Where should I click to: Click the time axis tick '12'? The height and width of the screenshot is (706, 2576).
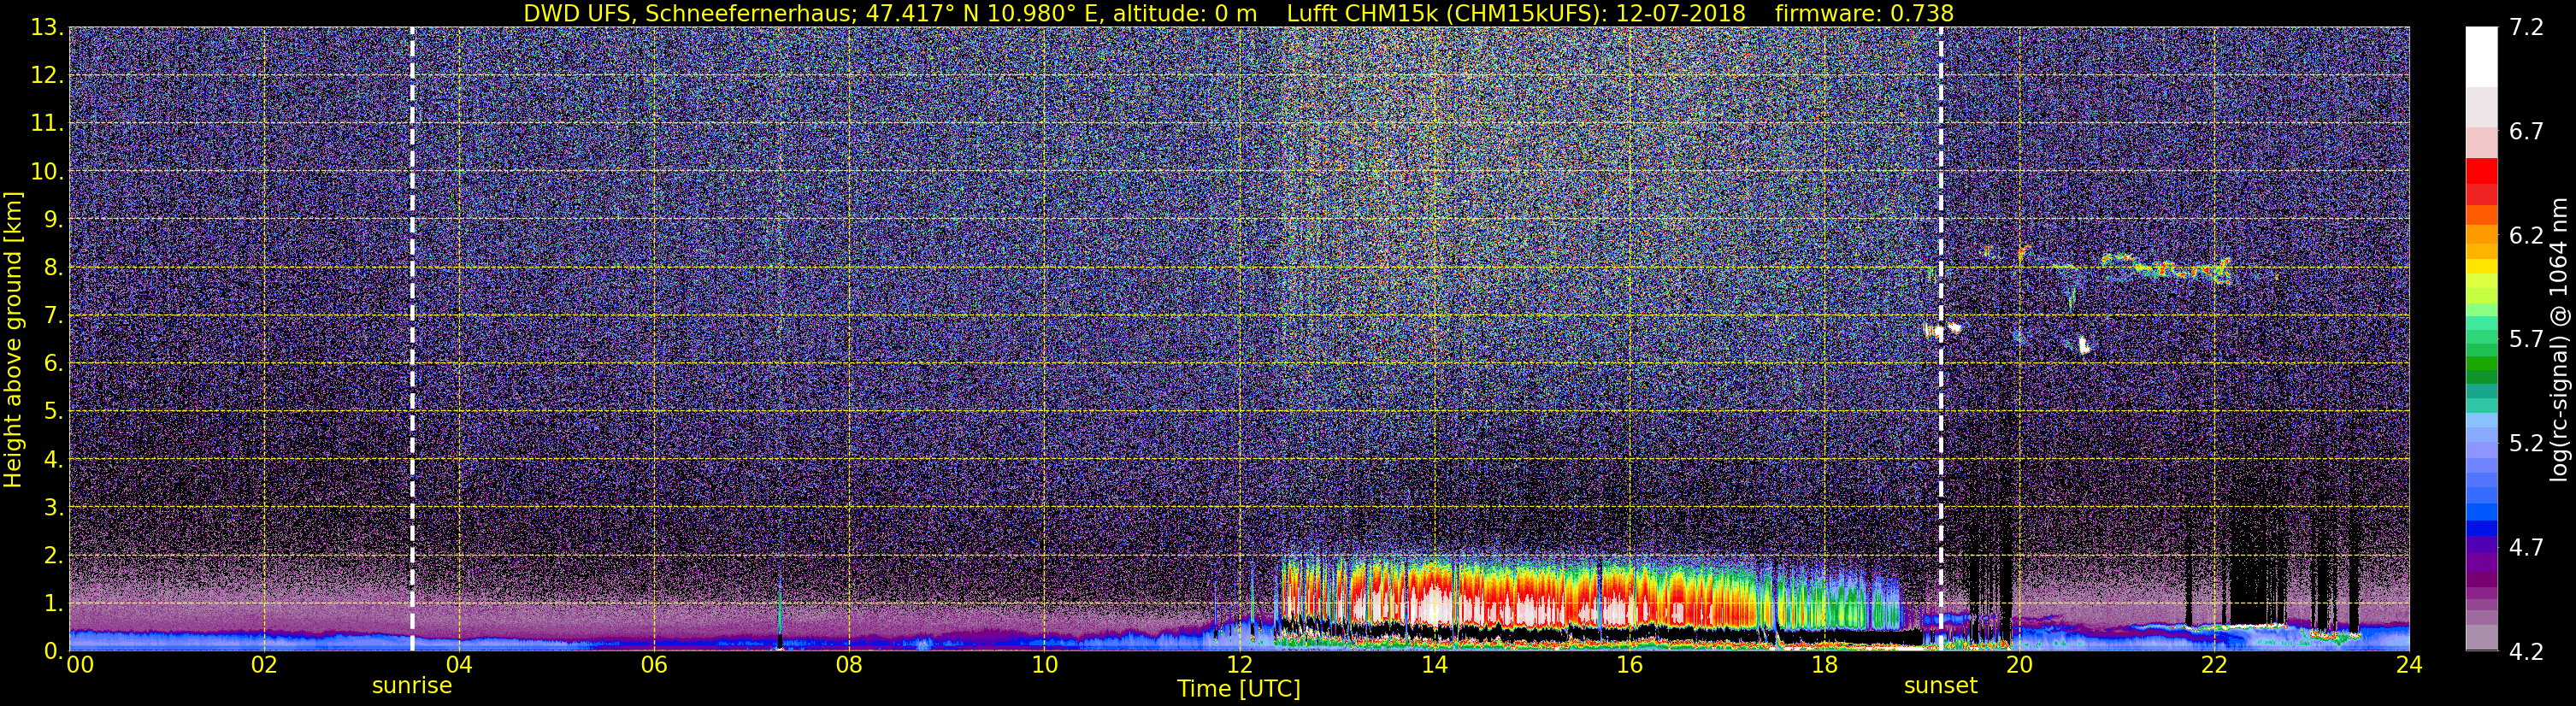(1239, 665)
